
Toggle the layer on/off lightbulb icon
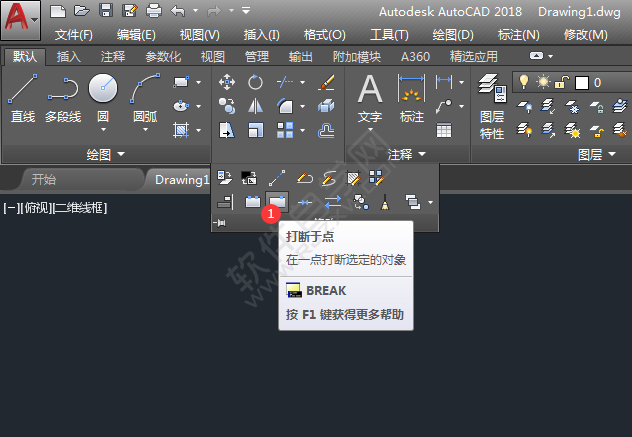click(x=522, y=81)
